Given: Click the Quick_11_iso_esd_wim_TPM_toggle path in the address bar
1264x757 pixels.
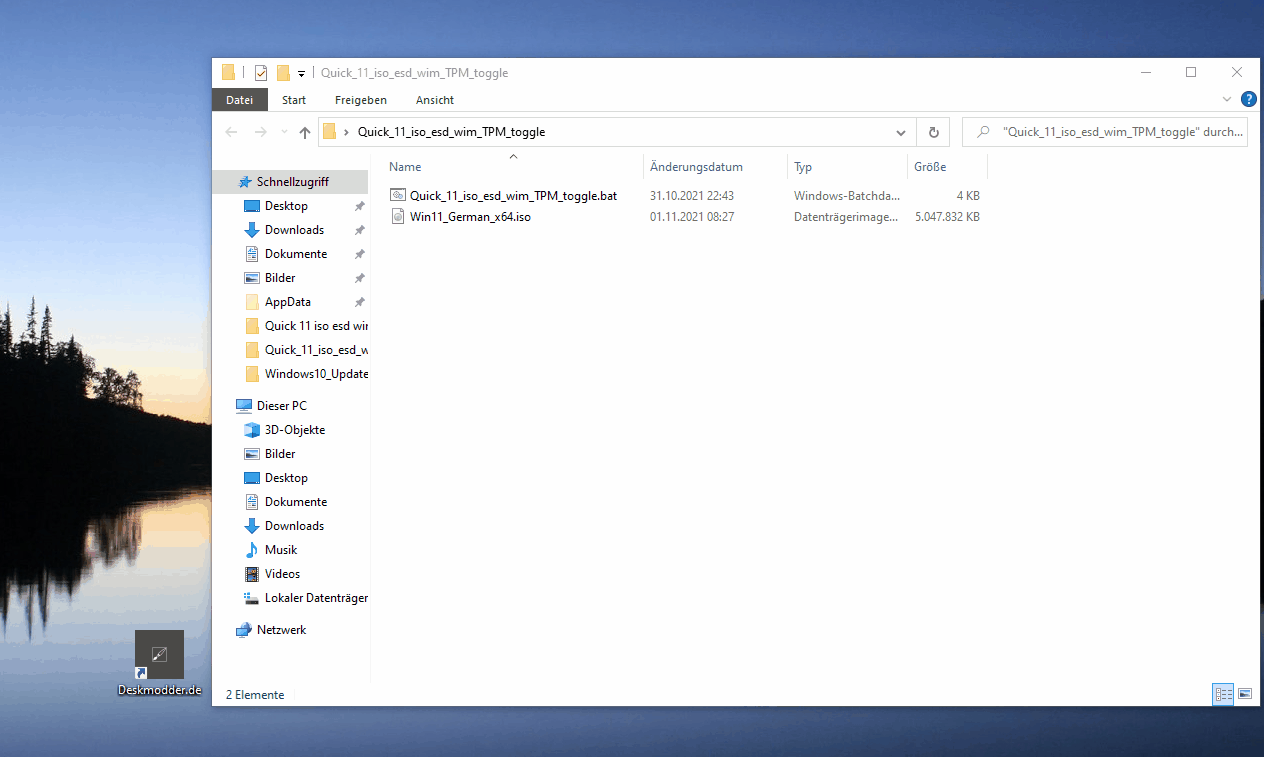Looking at the screenshot, I should click(x=451, y=132).
